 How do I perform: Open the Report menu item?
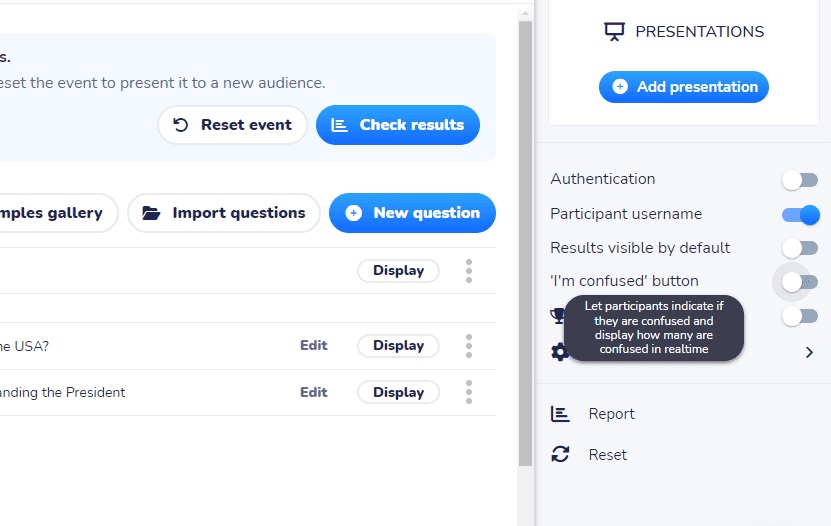(611, 414)
